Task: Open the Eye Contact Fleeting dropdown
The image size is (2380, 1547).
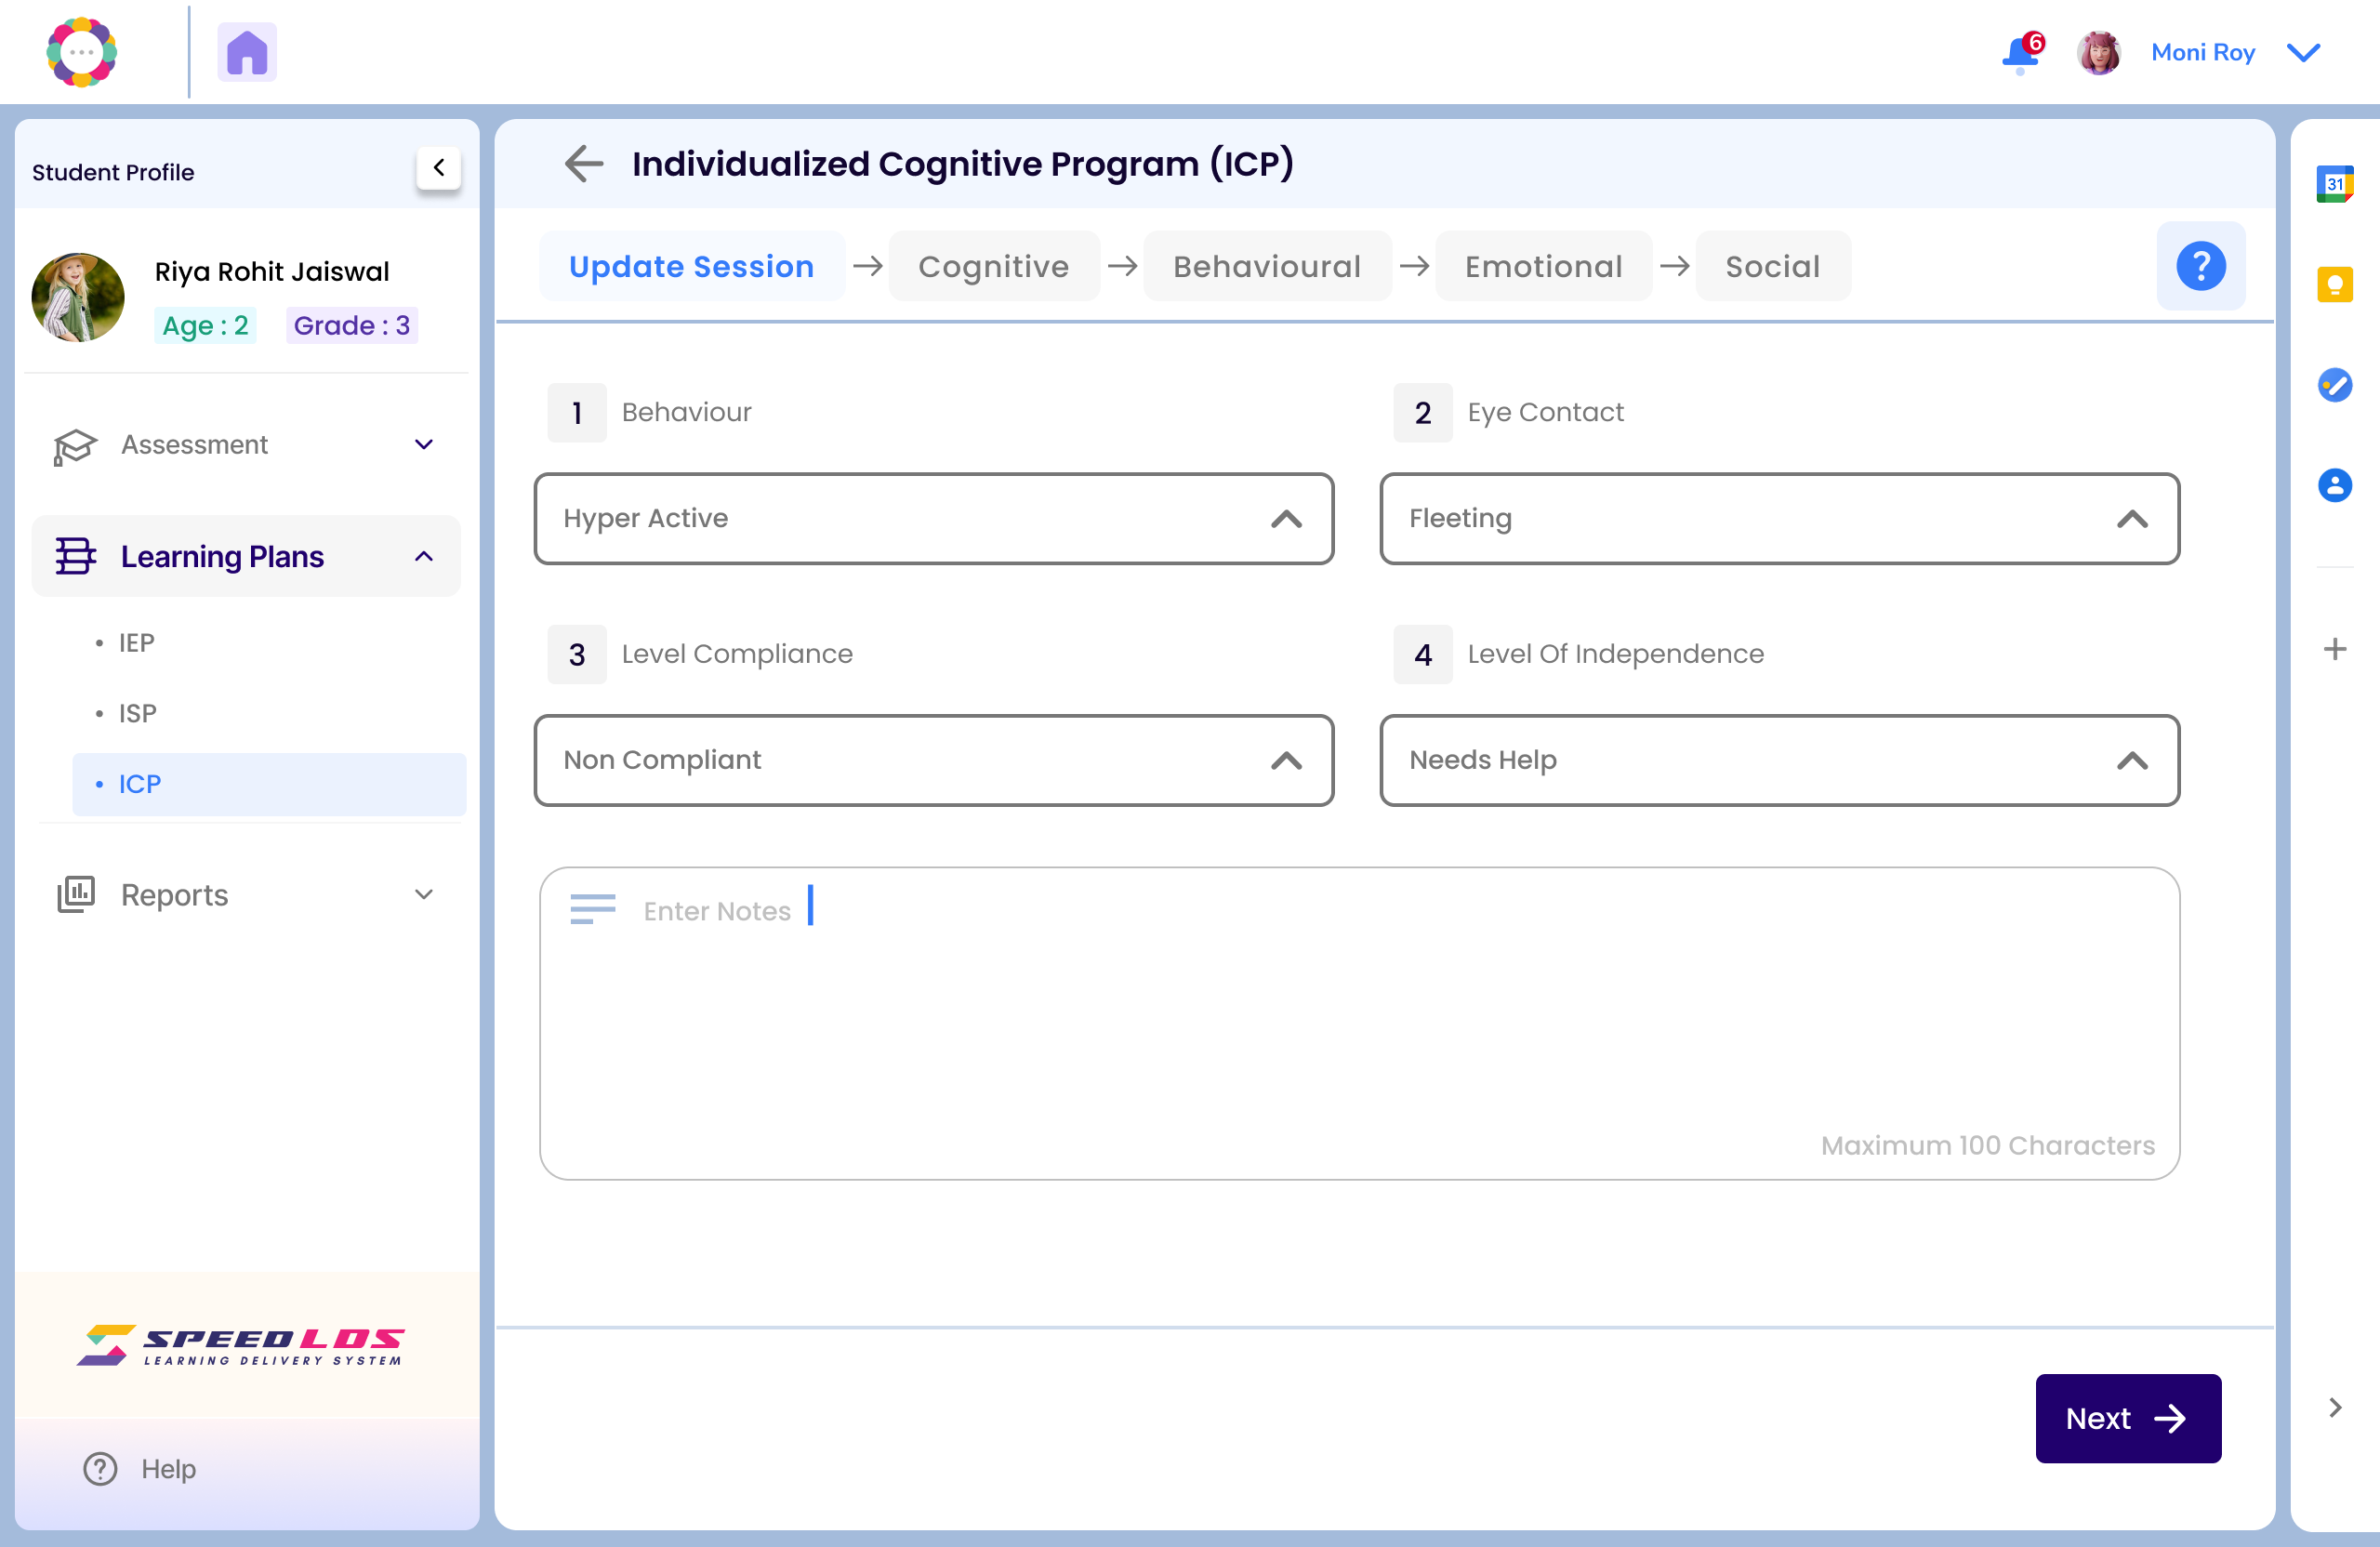Action: tap(1779, 519)
